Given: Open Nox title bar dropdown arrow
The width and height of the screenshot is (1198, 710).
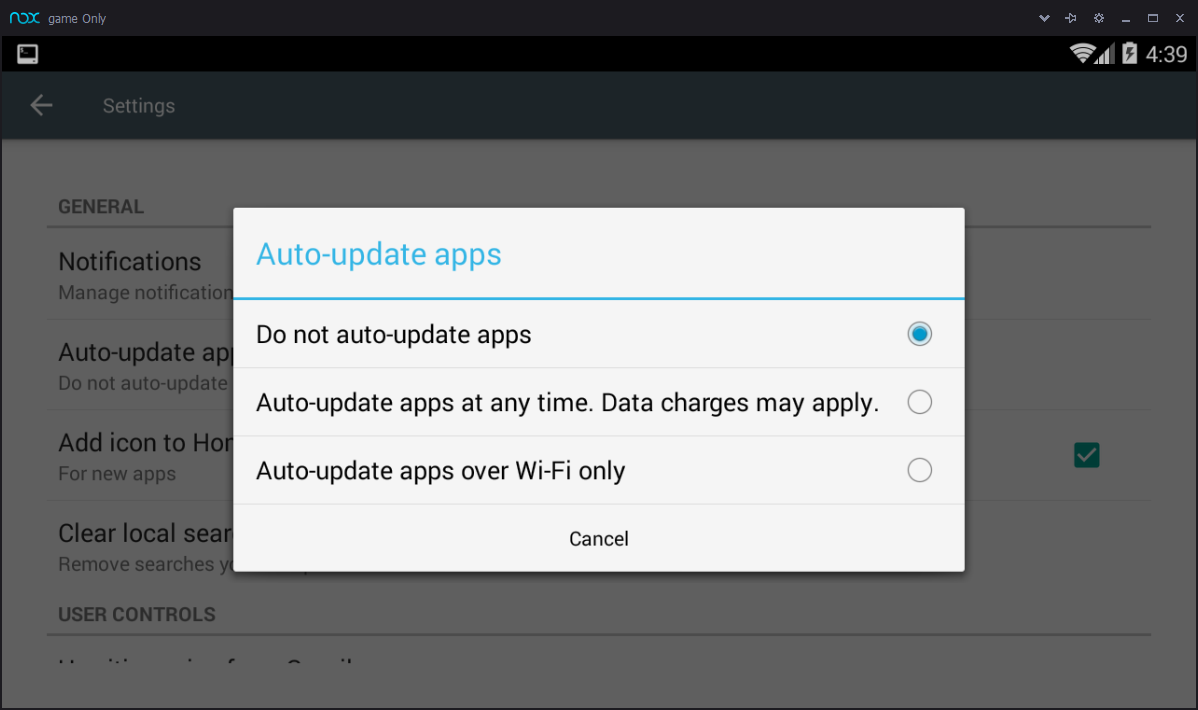Looking at the screenshot, I should tap(1044, 18).
